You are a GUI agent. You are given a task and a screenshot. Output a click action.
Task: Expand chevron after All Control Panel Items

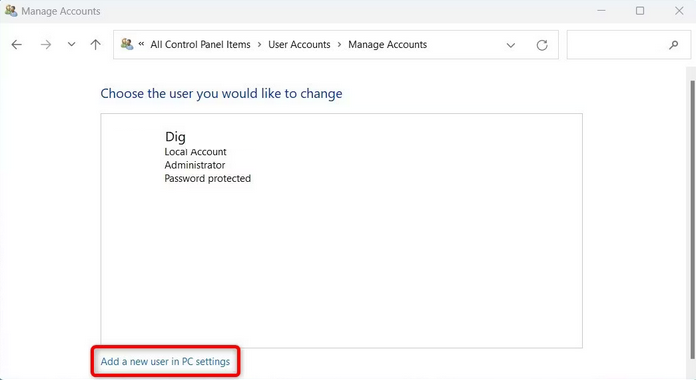click(259, 44)
